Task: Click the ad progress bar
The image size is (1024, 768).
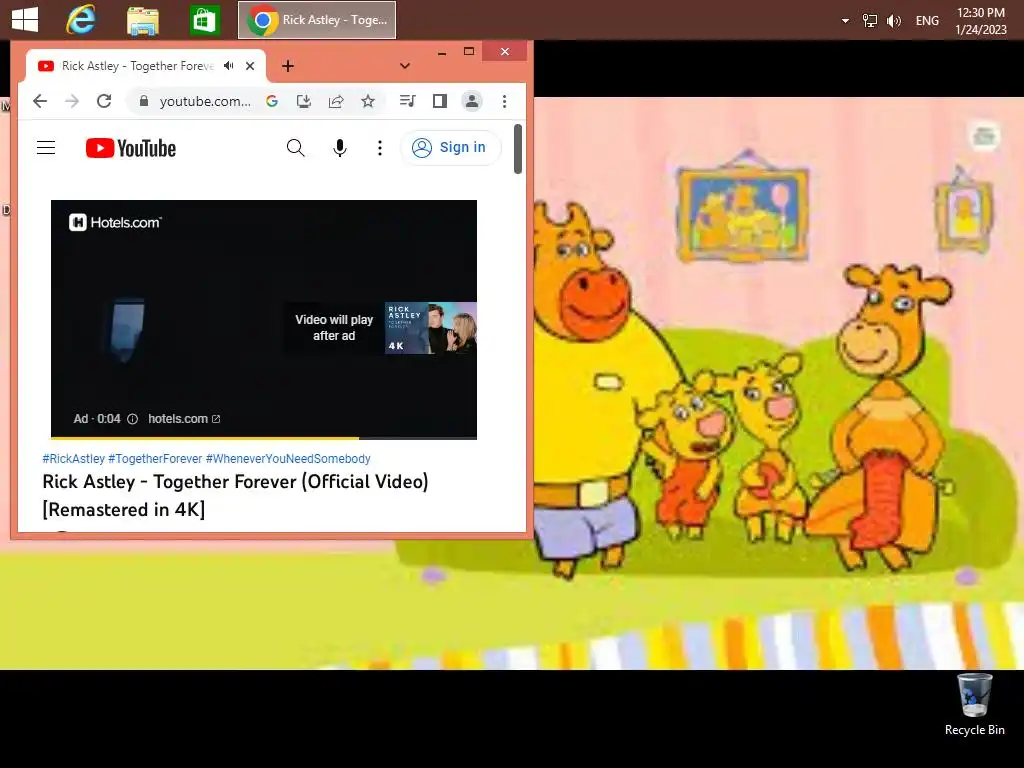Action: 264,438
